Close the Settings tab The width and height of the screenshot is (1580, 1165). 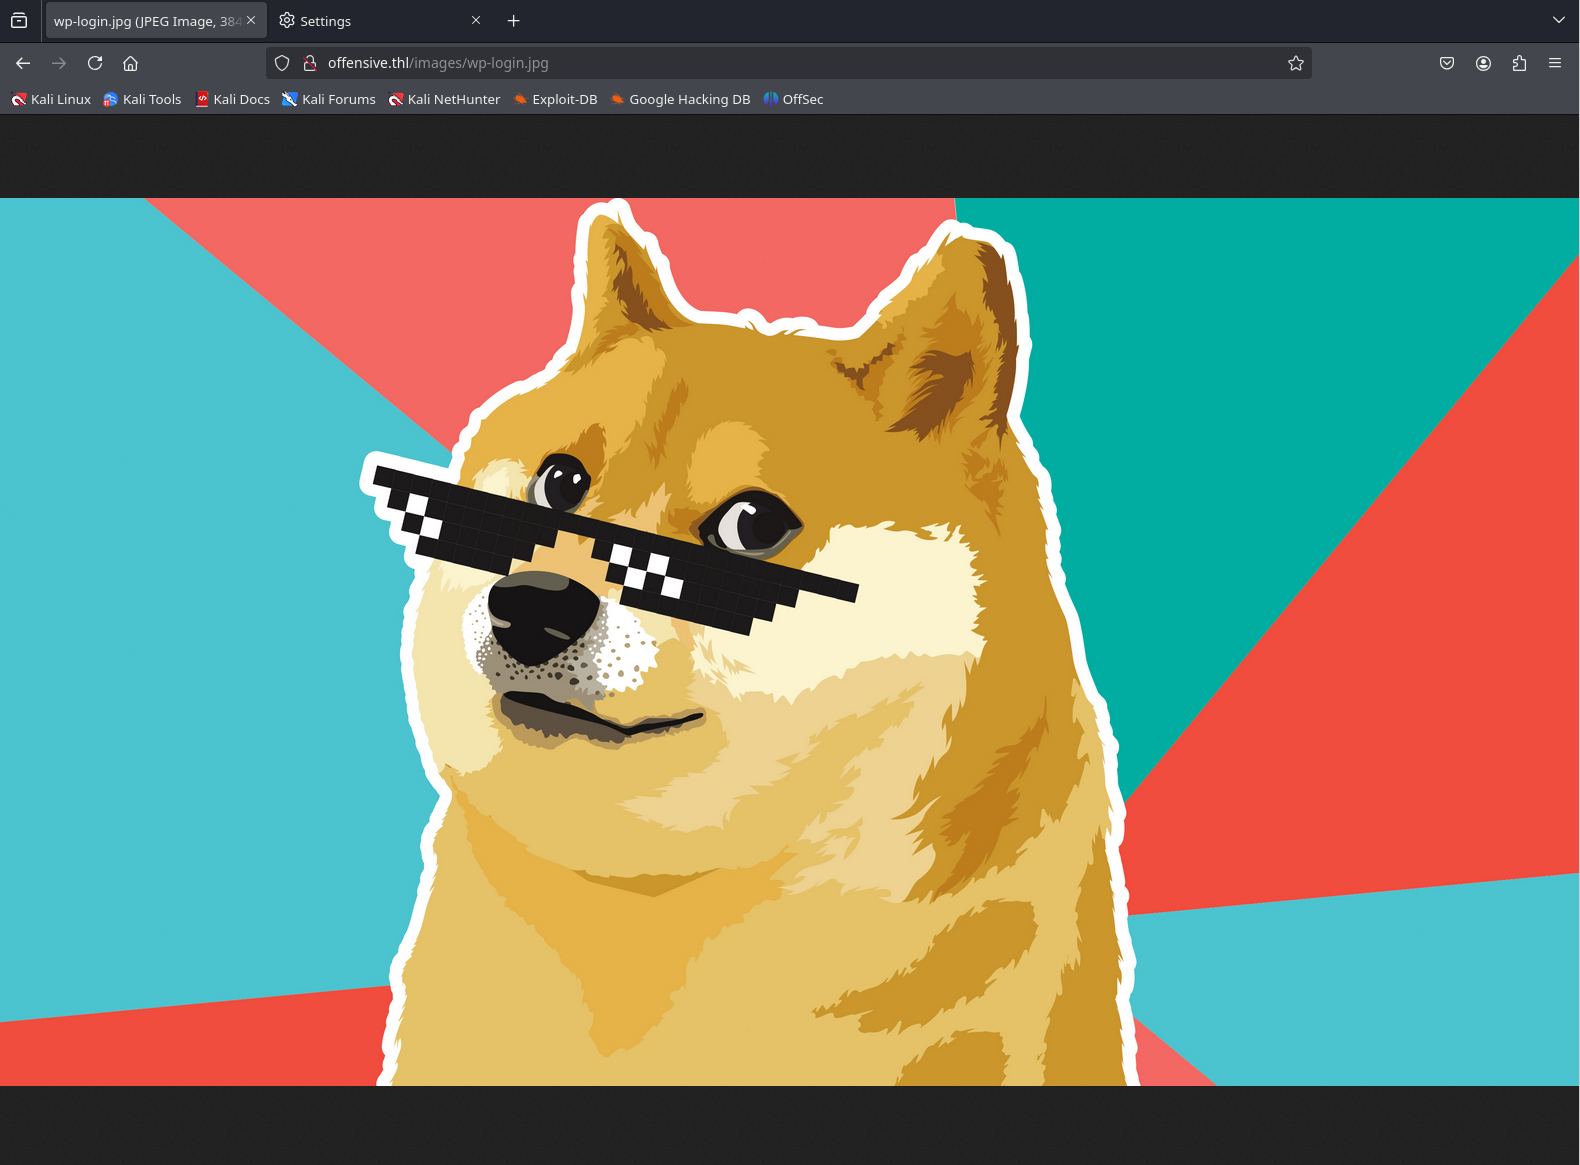(x=476, y=20)
